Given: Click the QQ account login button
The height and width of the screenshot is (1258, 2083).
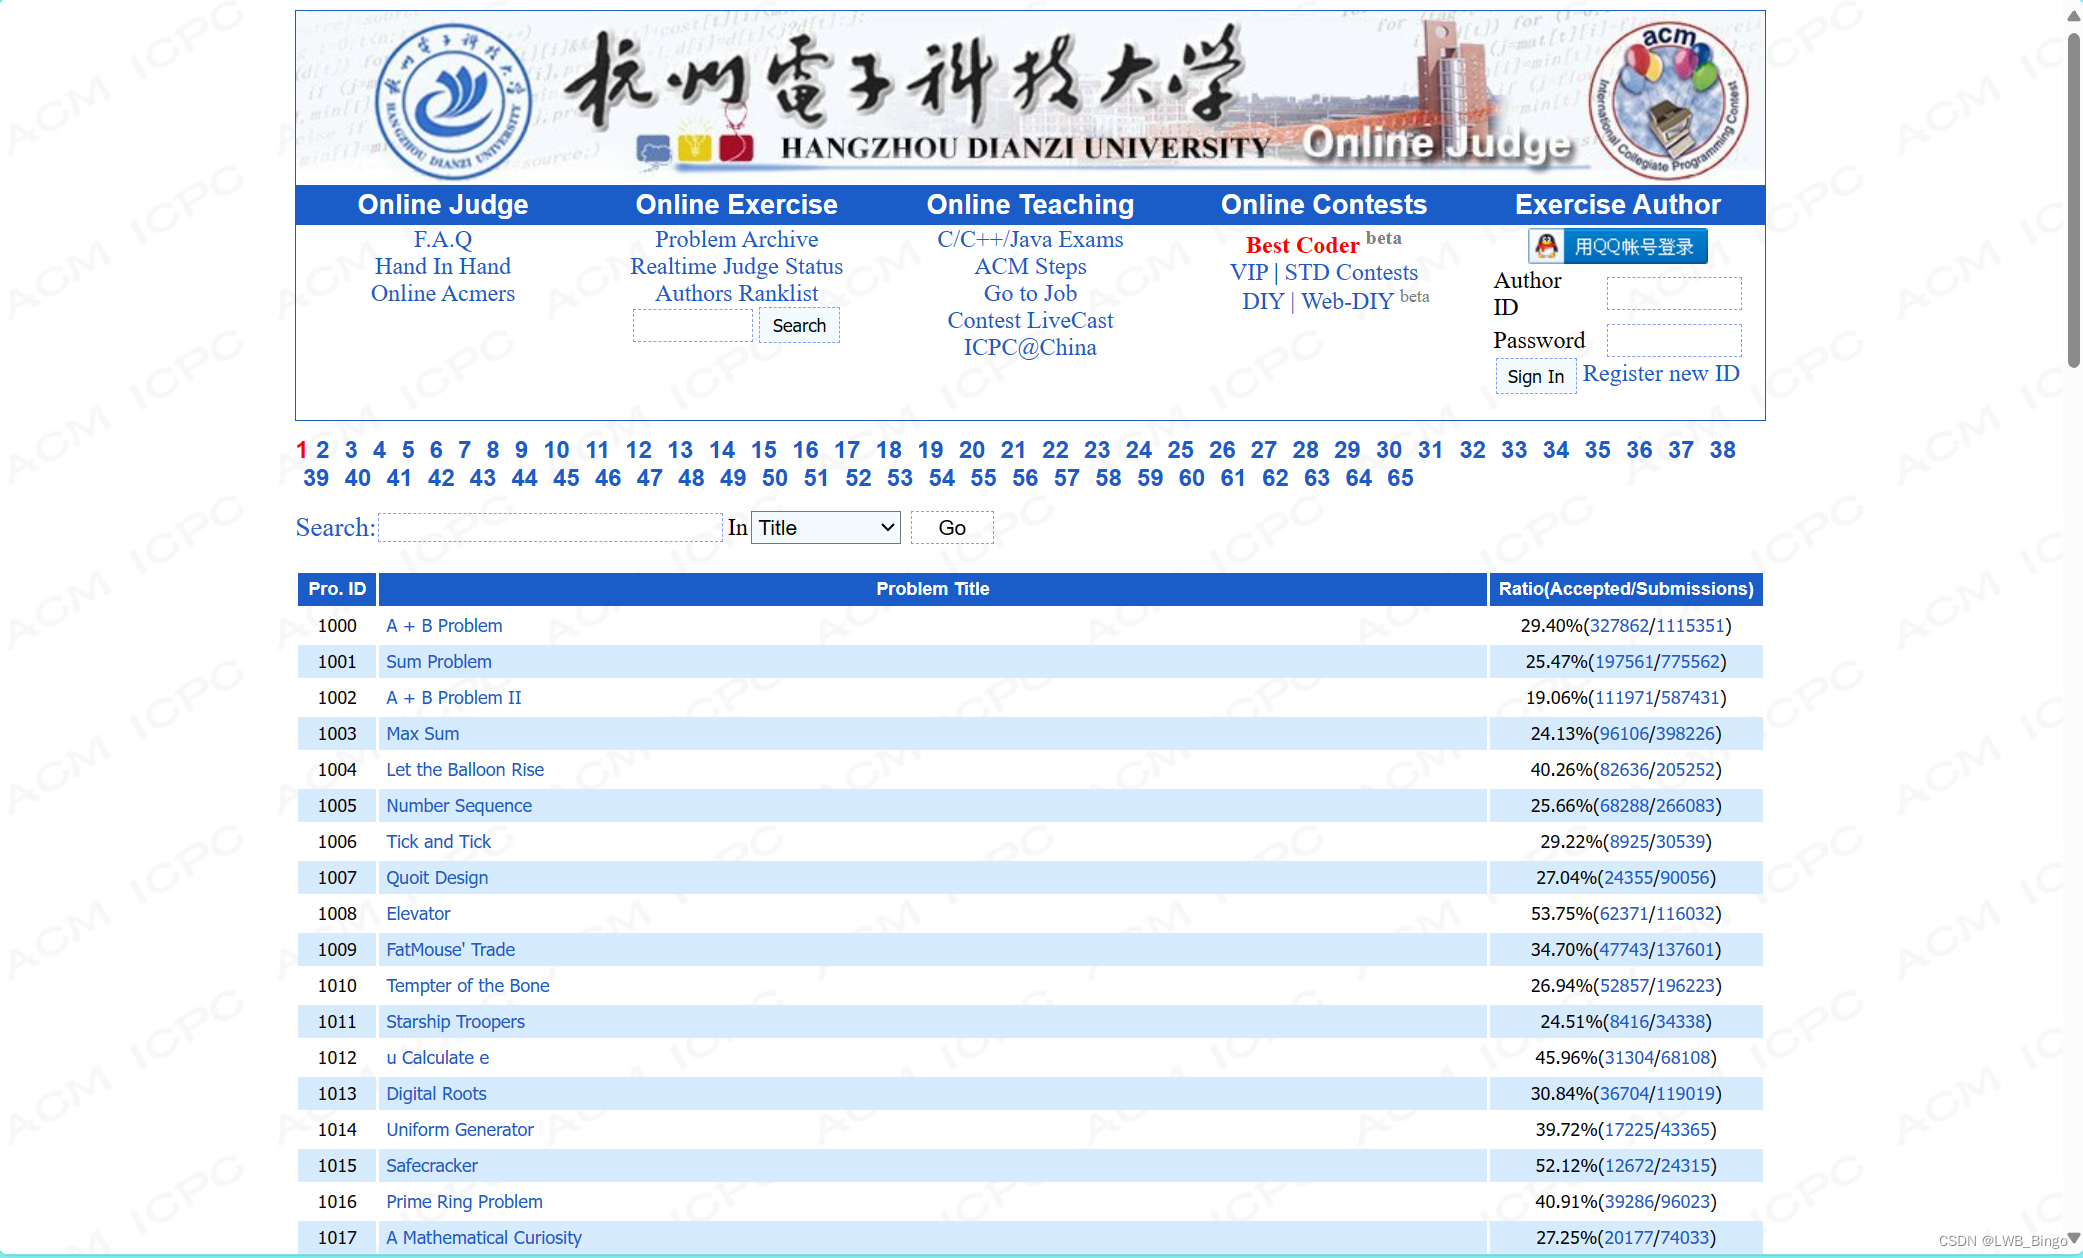Looking at the screenshot, I should click(1617, 246).
